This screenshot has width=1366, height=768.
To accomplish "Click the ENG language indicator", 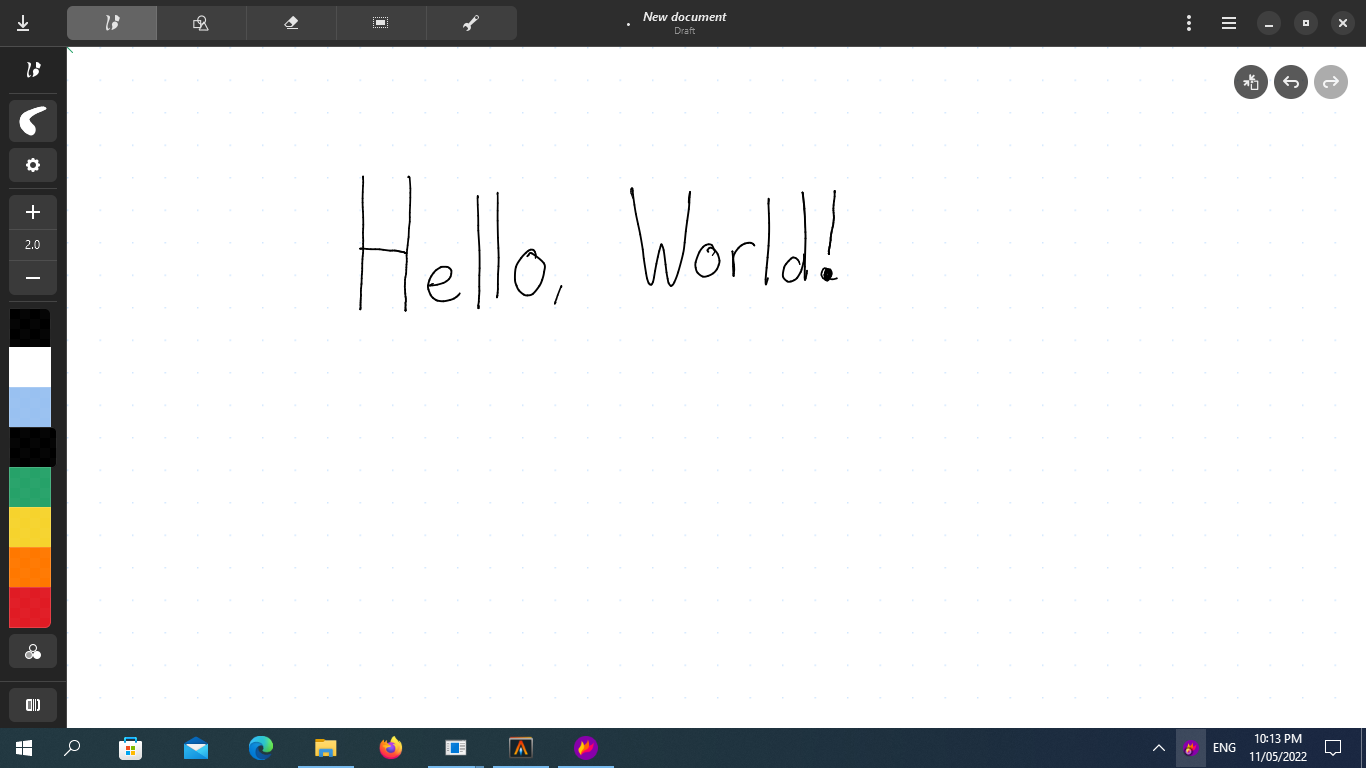I will click(1224, 748).
